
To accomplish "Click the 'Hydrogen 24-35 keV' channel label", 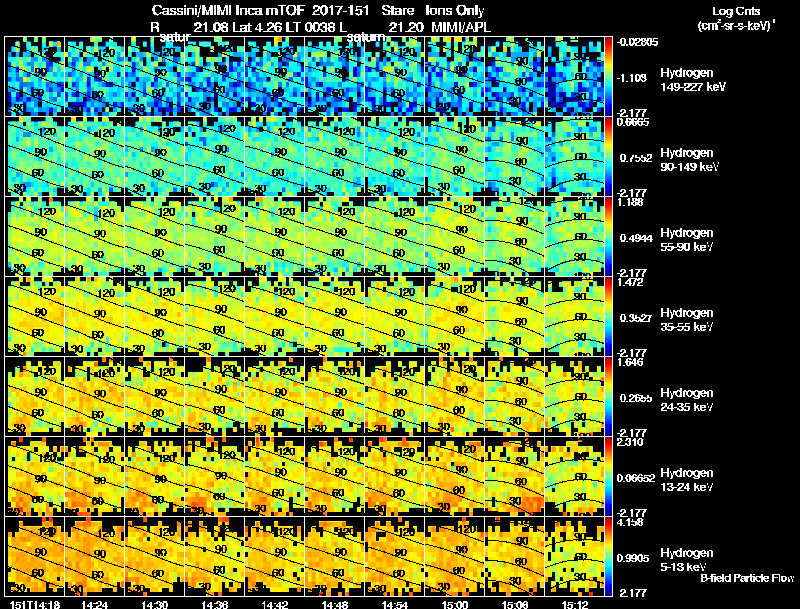I will 687,400.
